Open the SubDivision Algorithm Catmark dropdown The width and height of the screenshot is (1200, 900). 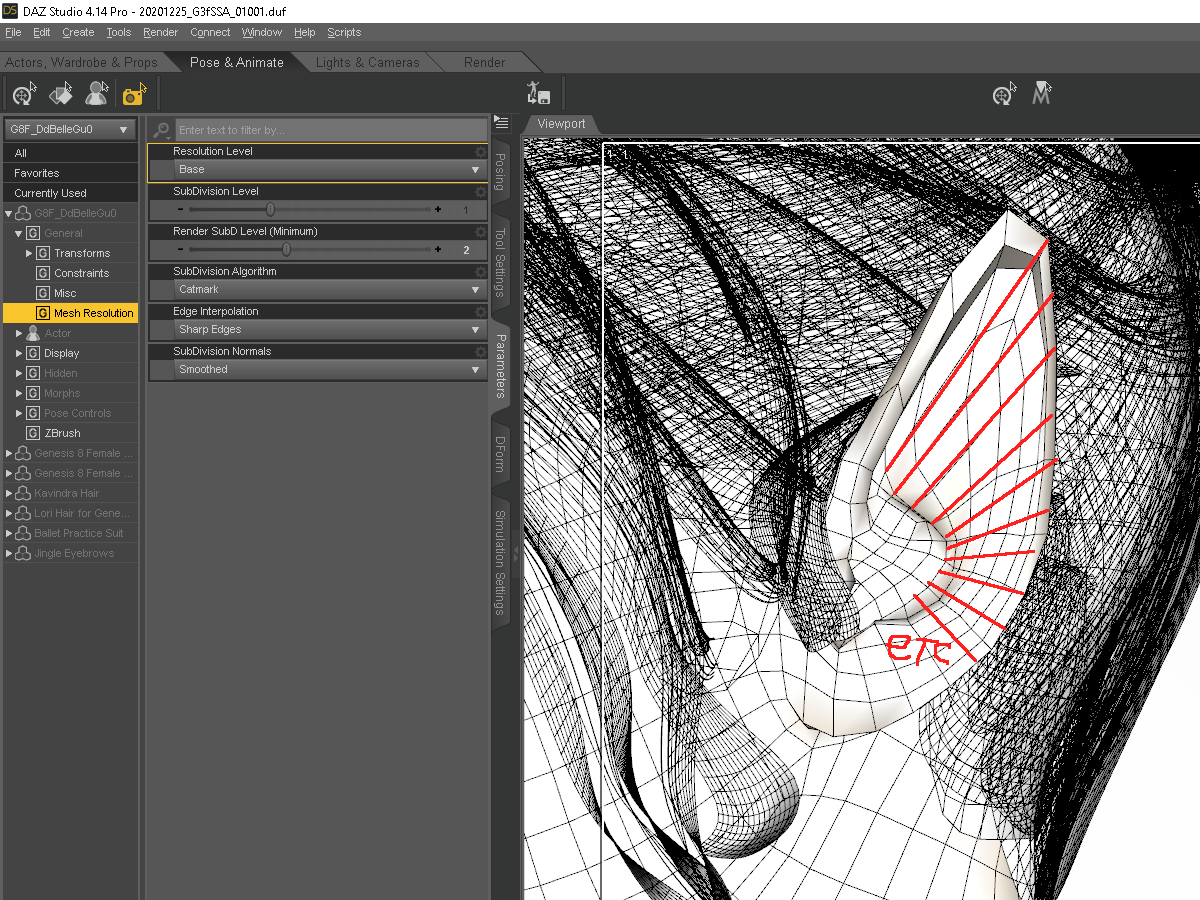click(x=329, y=290)
